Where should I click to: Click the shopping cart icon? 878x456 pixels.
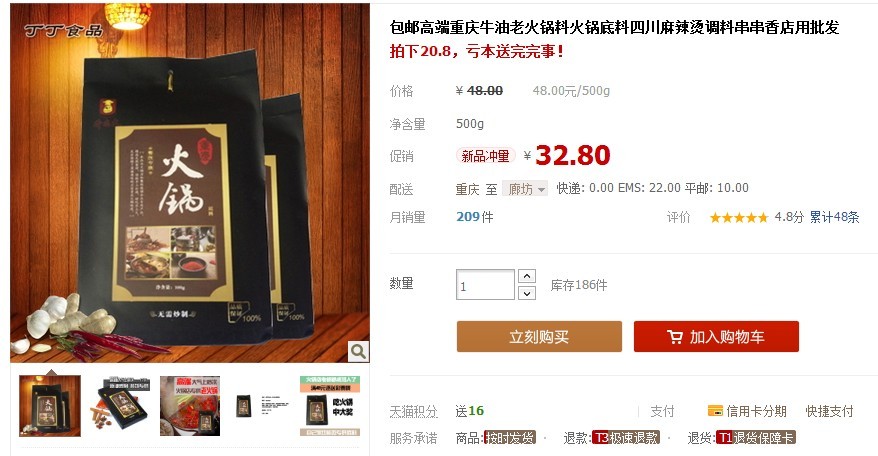tap(675, 337)
